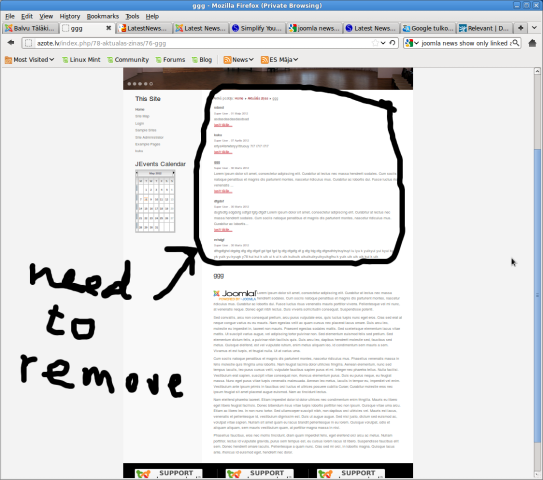This screenshot has width=543, height=480.
Task: Click the browser Back arrow button
Action: pos(11,43)
